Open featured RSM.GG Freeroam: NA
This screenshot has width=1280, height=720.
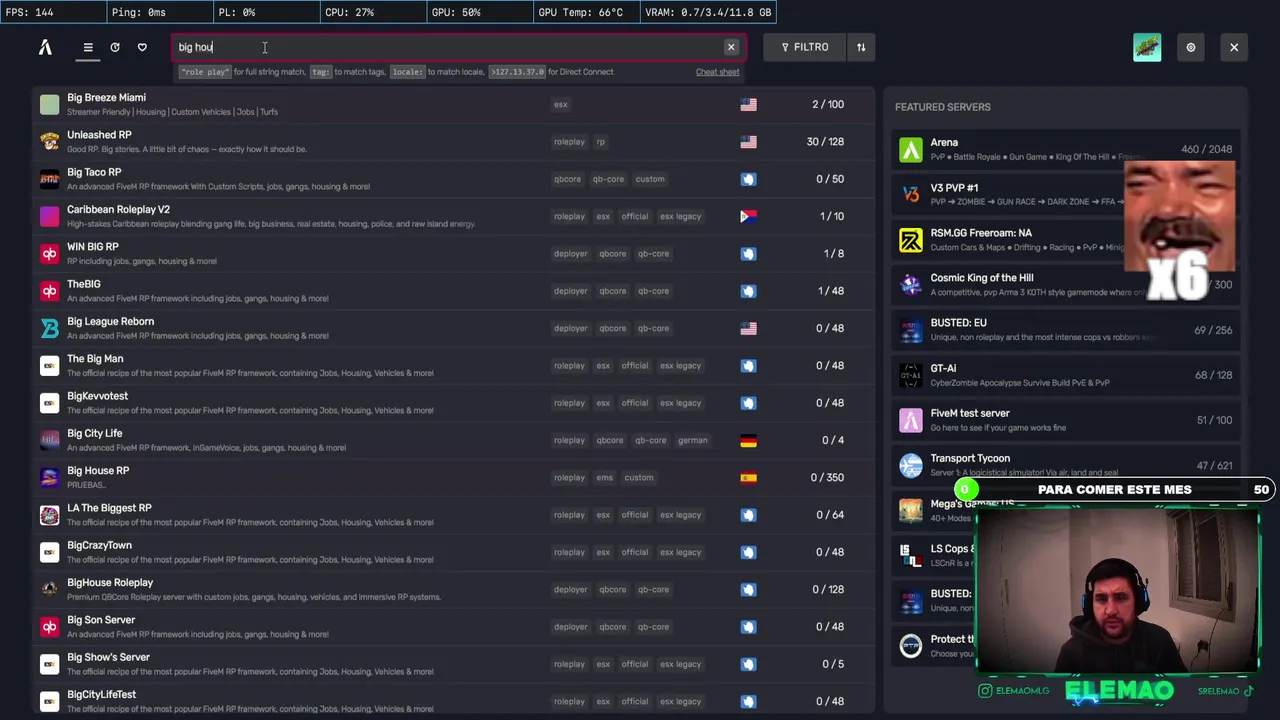click(x=1065, y=239)
